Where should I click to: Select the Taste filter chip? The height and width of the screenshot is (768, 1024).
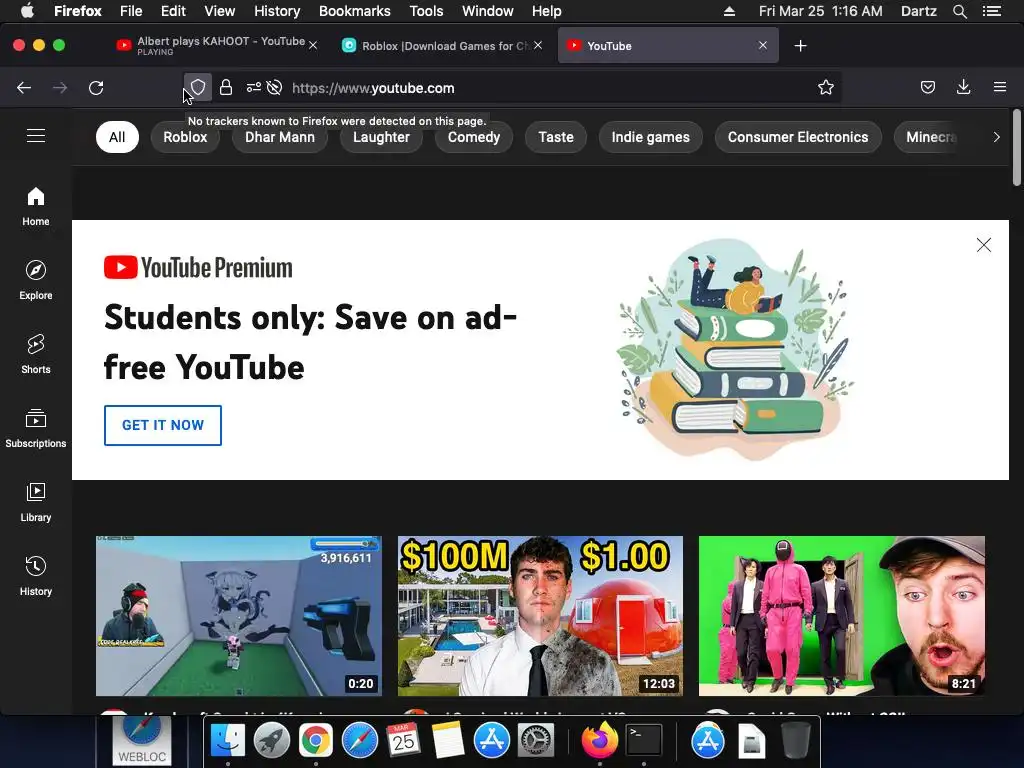coord(556,137)
